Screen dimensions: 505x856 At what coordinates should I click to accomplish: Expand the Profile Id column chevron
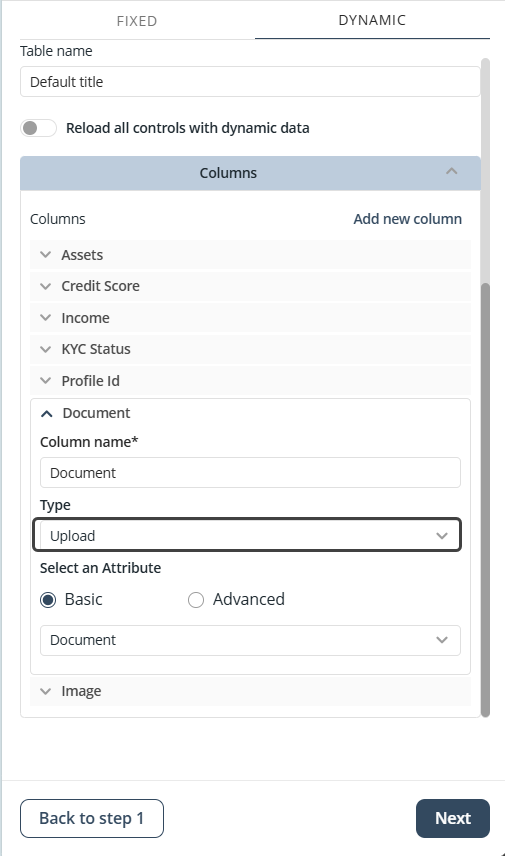coord(46,381)
